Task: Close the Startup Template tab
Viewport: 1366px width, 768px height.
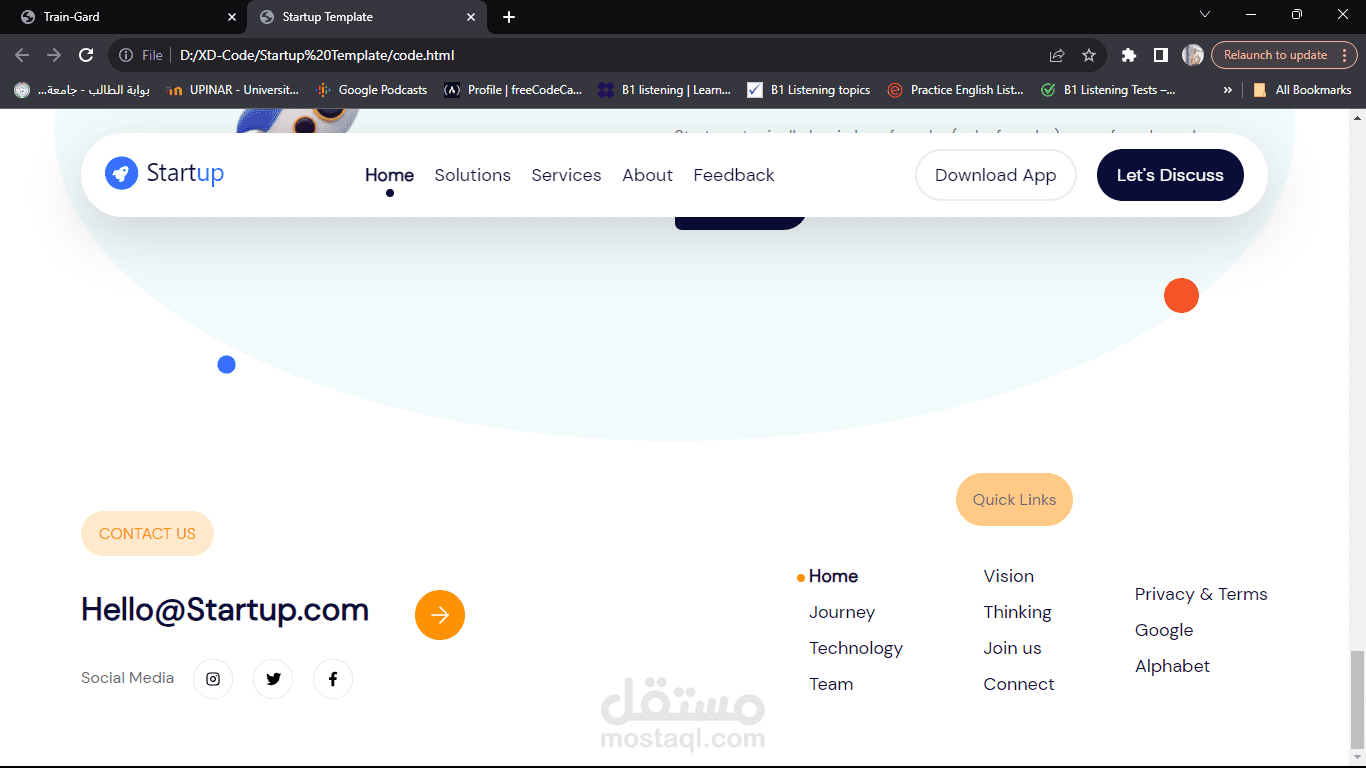Action: pos(471,17)
